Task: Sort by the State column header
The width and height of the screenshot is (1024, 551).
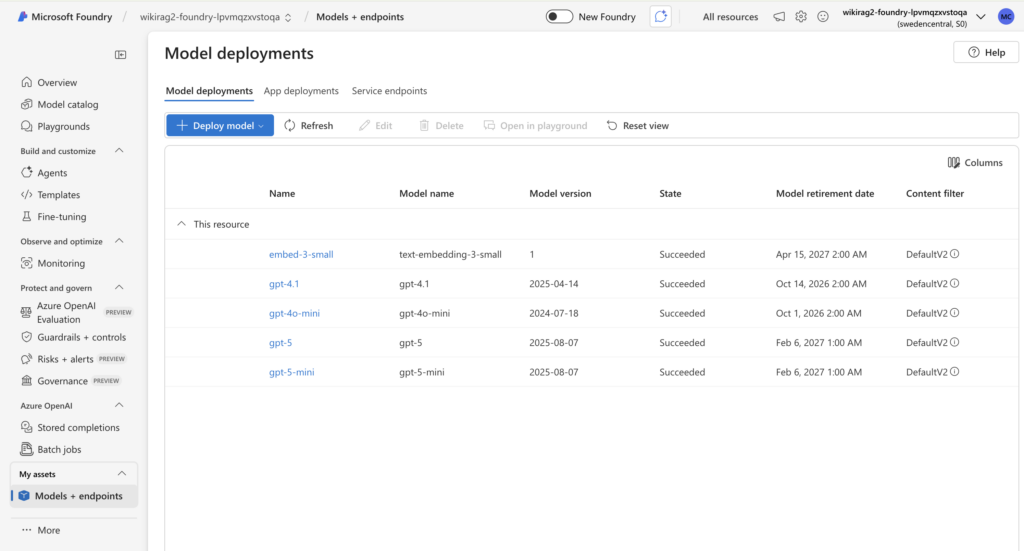Action: pos(670,193)
